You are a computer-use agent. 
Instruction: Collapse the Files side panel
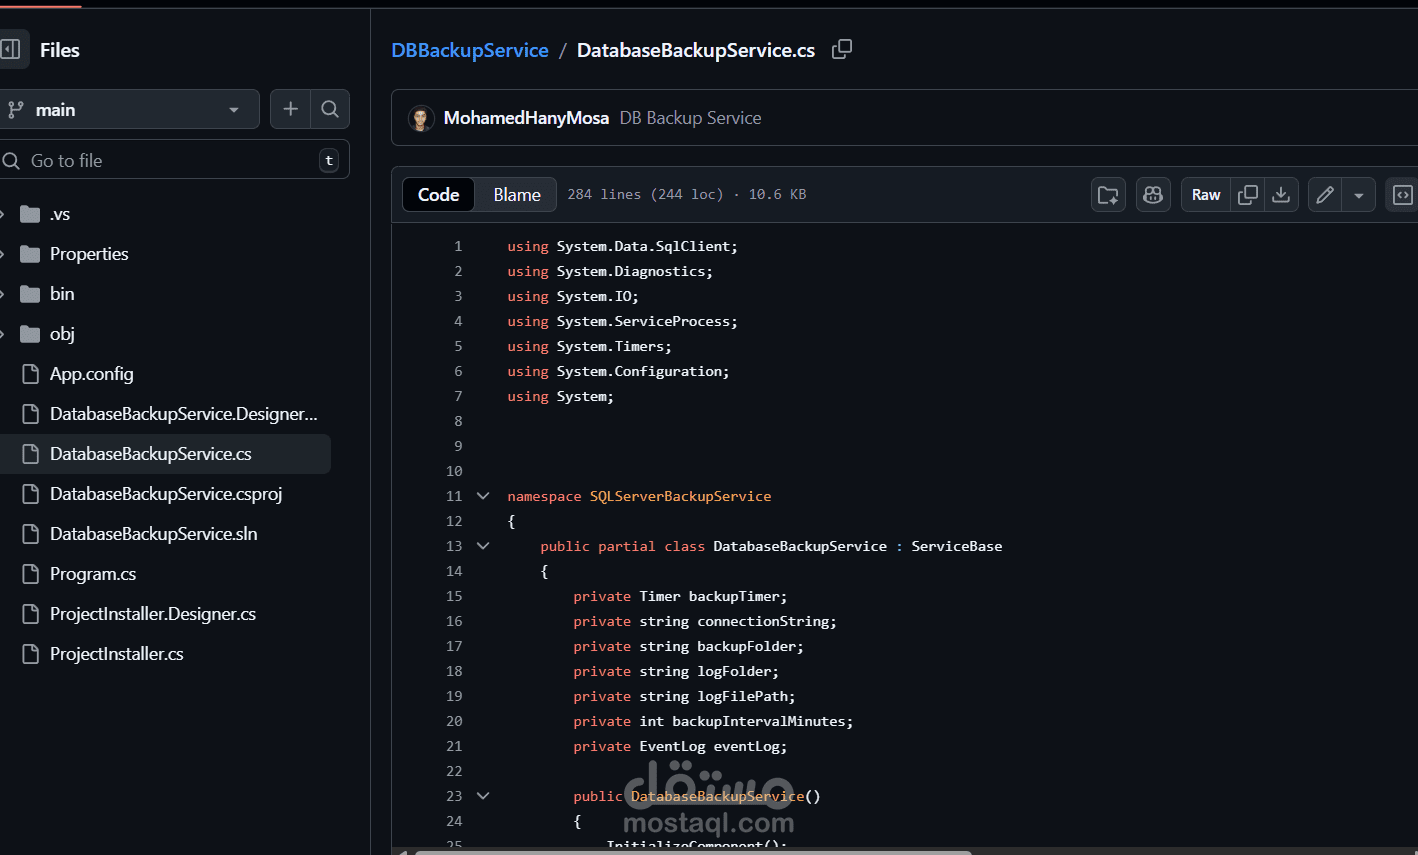click(12, 49)
